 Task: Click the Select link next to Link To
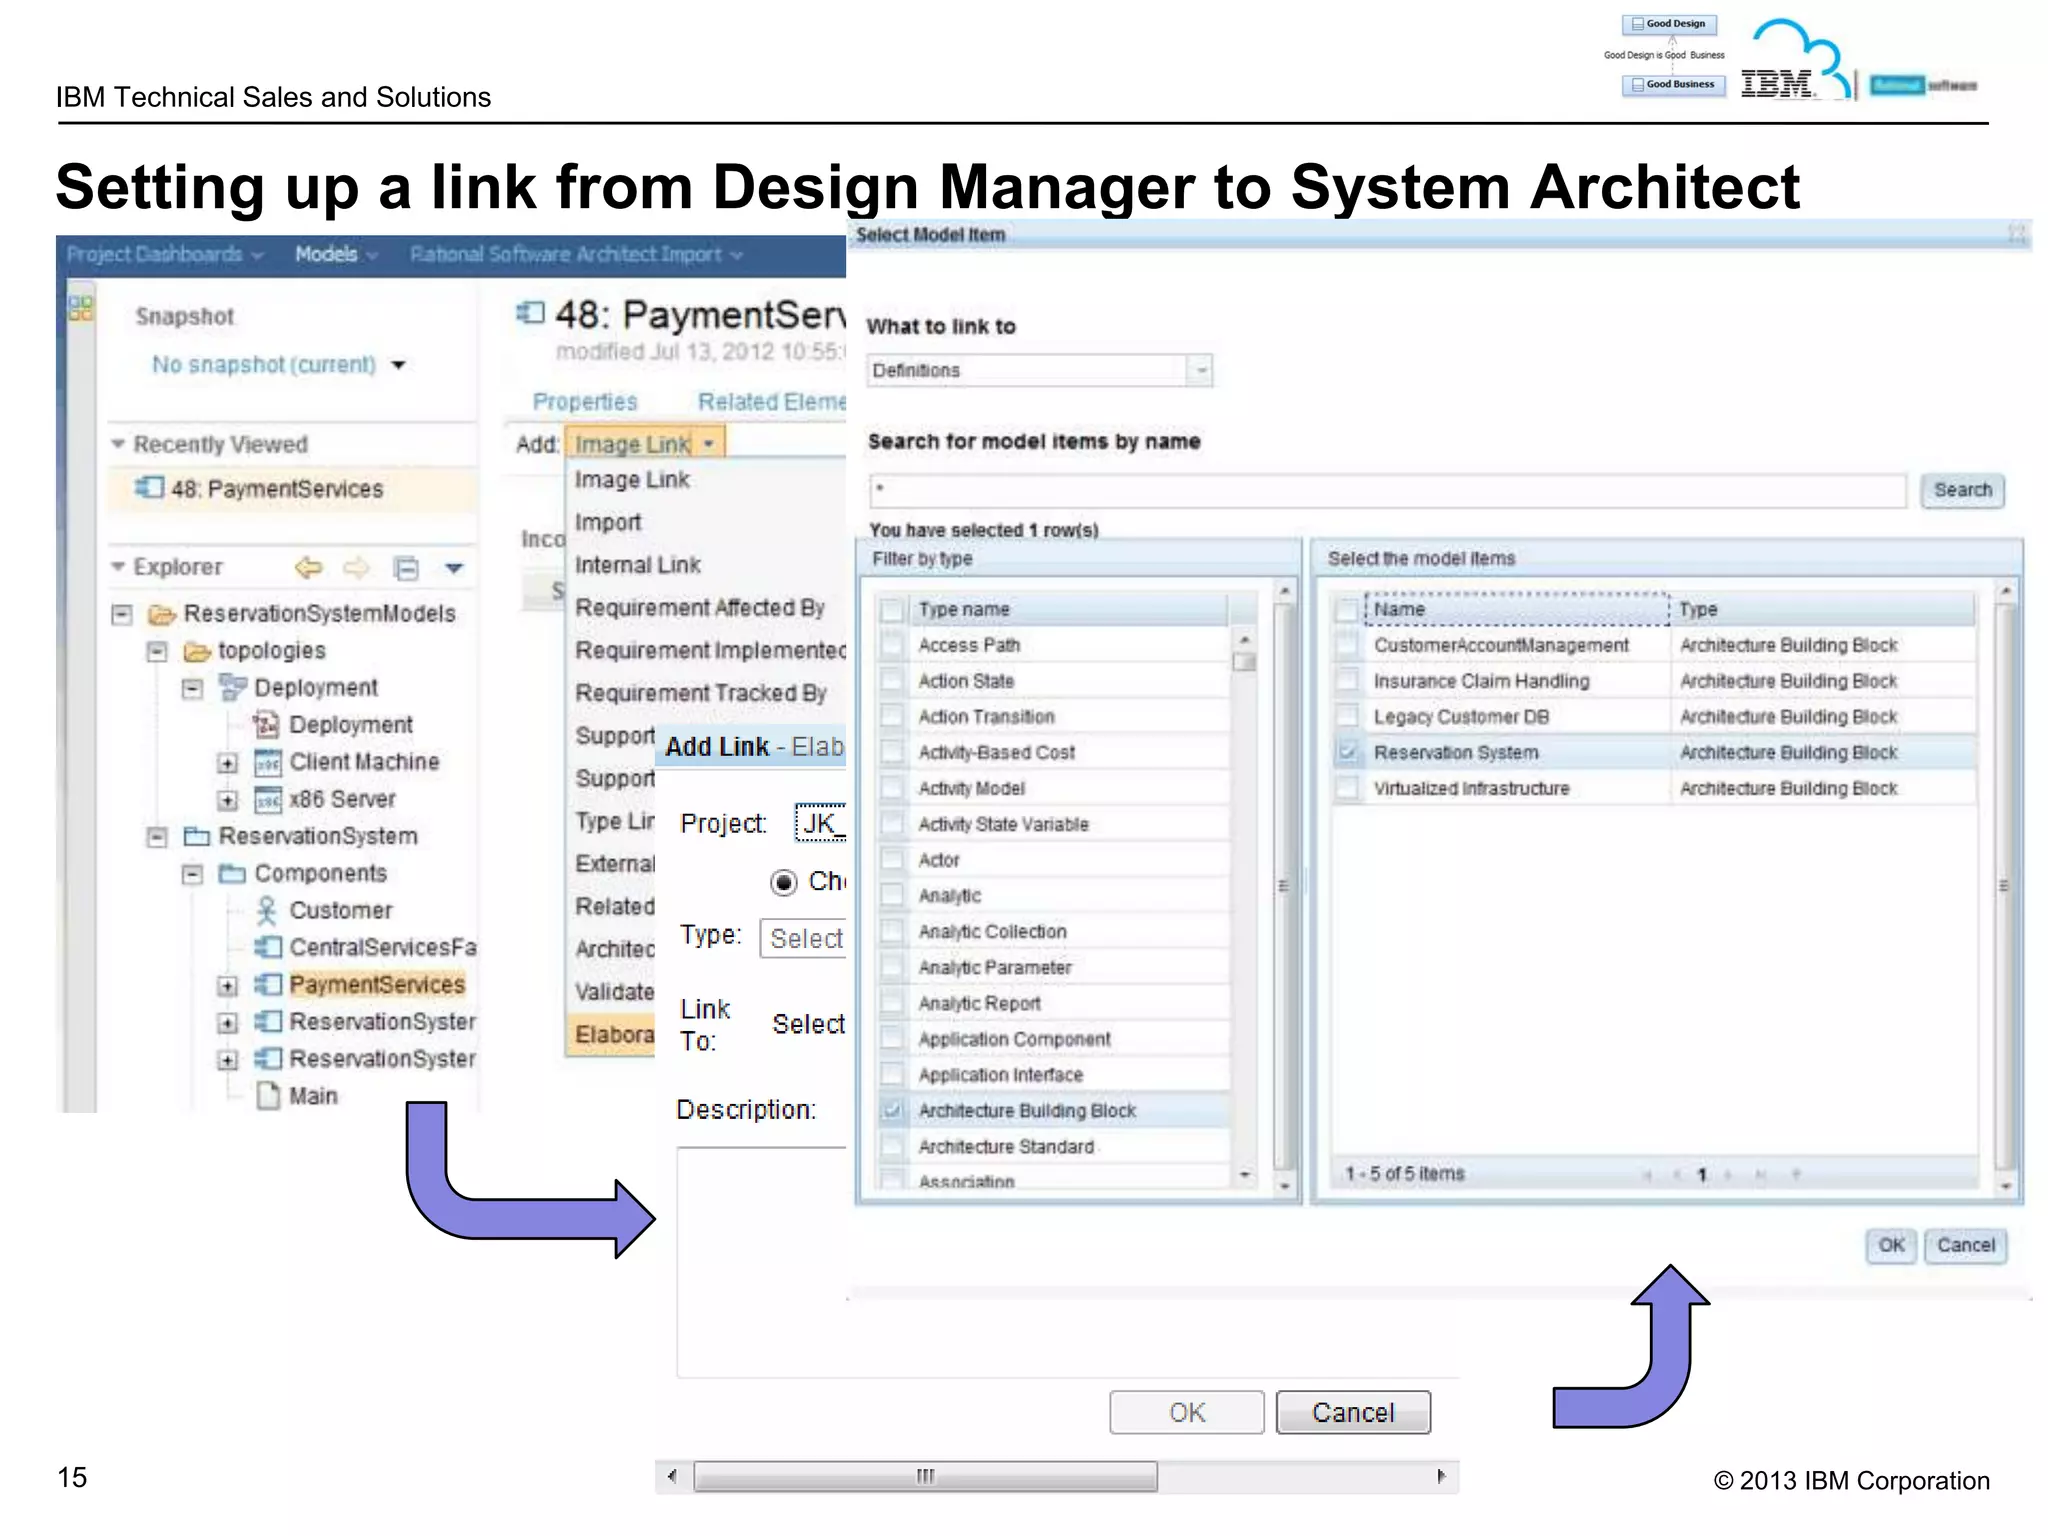pos(808,1025)
